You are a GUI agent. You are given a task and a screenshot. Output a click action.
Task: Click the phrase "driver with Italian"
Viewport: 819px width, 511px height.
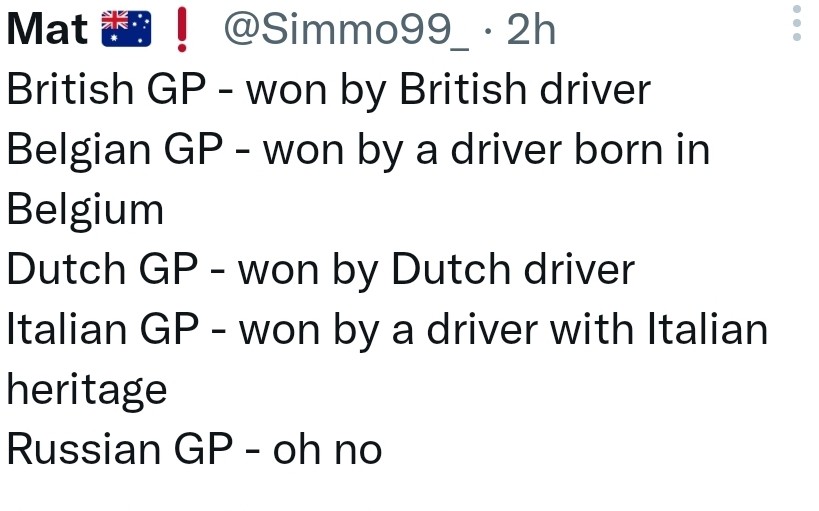(596, 330)
